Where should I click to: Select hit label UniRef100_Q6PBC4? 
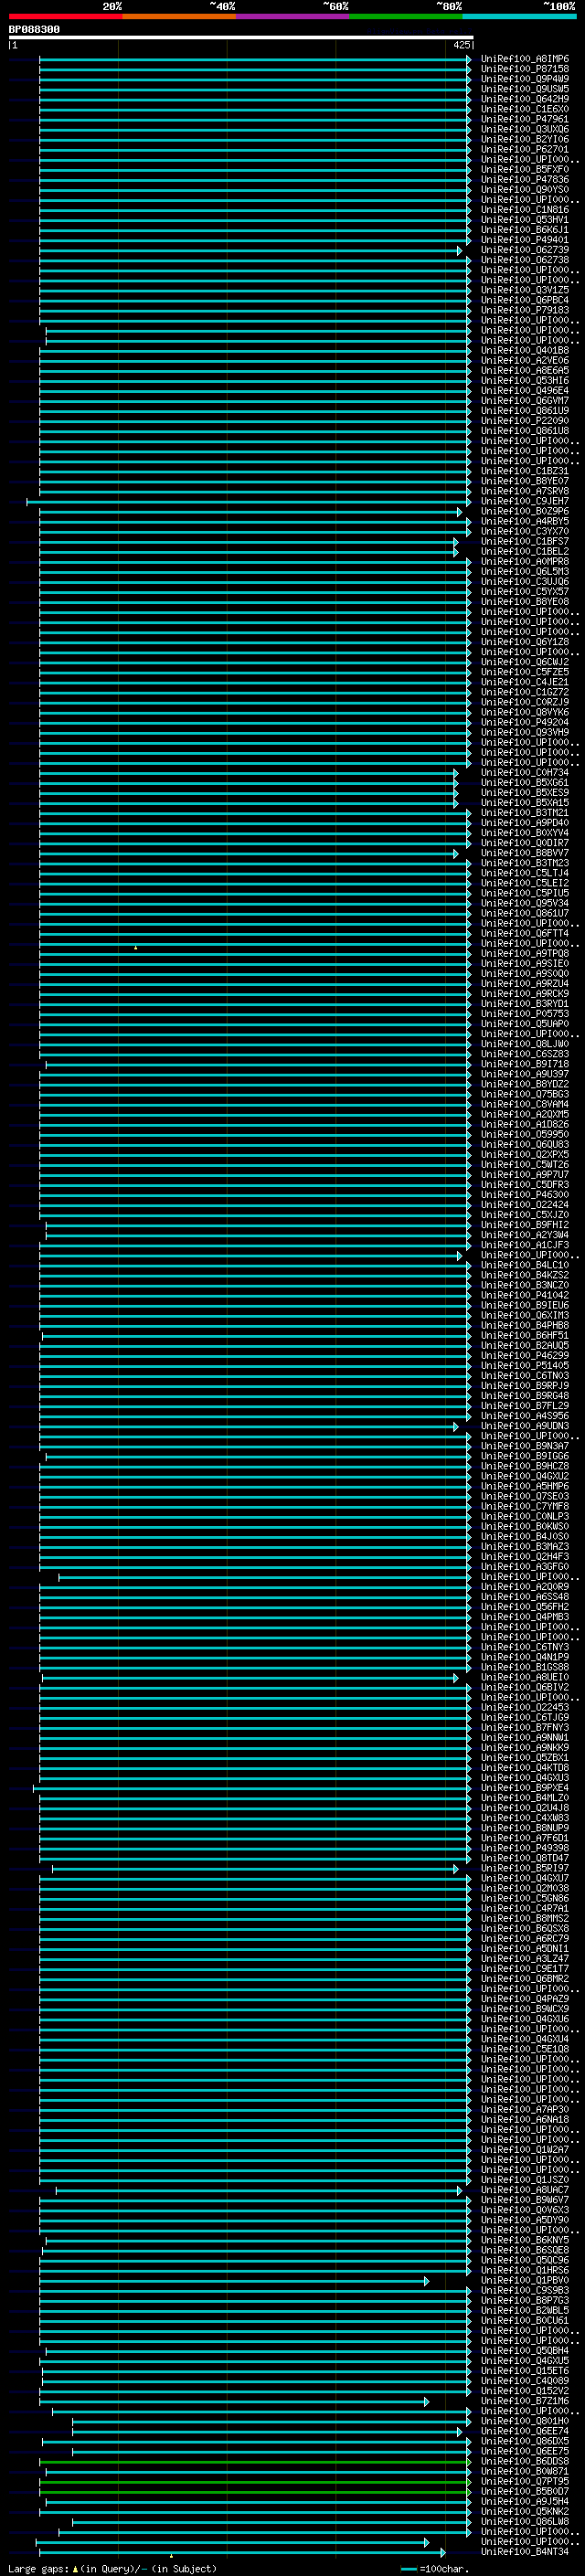coord(524,300)
